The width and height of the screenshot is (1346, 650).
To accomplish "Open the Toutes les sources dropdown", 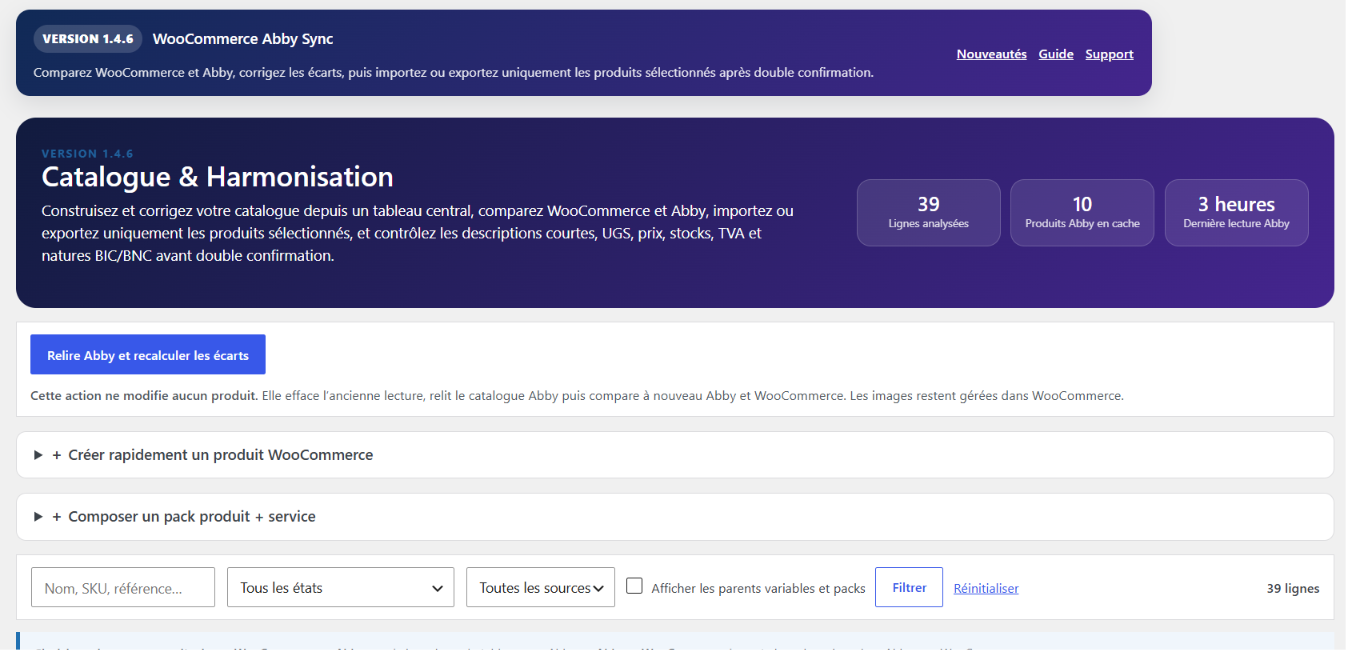I will pos(541,588).
